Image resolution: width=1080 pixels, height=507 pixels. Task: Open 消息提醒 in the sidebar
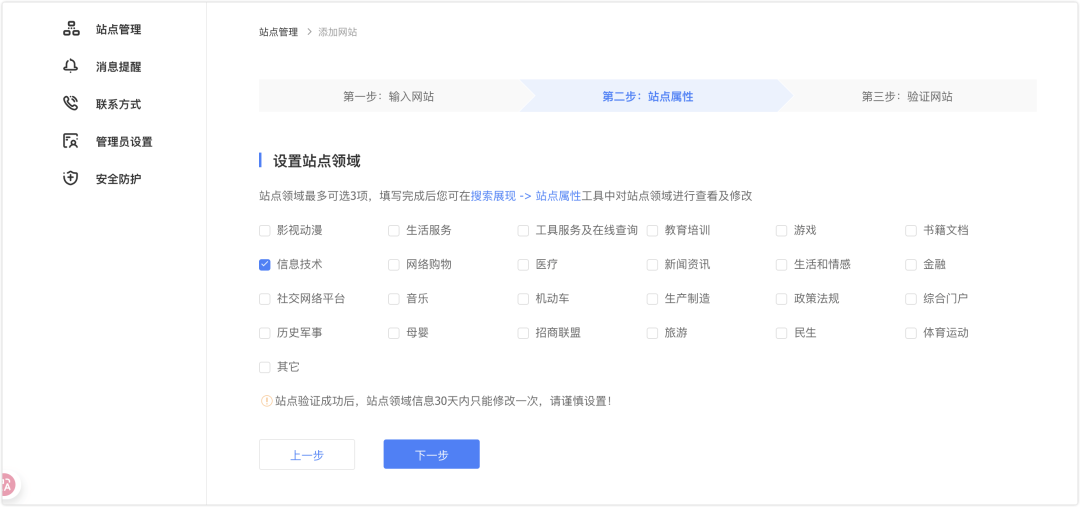click(x=118, y=67)
